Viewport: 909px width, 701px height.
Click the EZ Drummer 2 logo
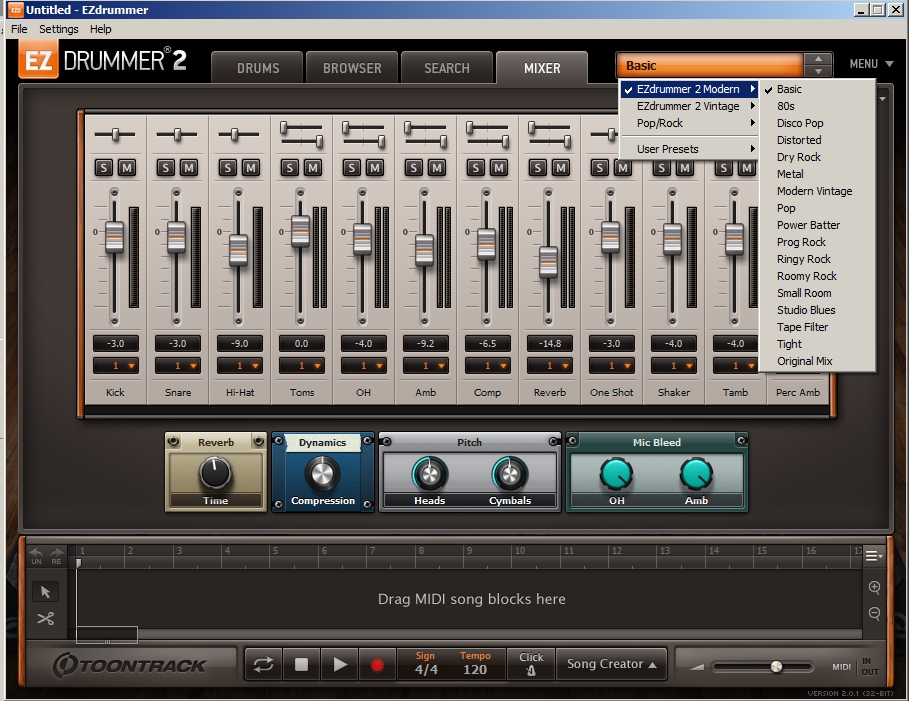[x=103, y=60]
